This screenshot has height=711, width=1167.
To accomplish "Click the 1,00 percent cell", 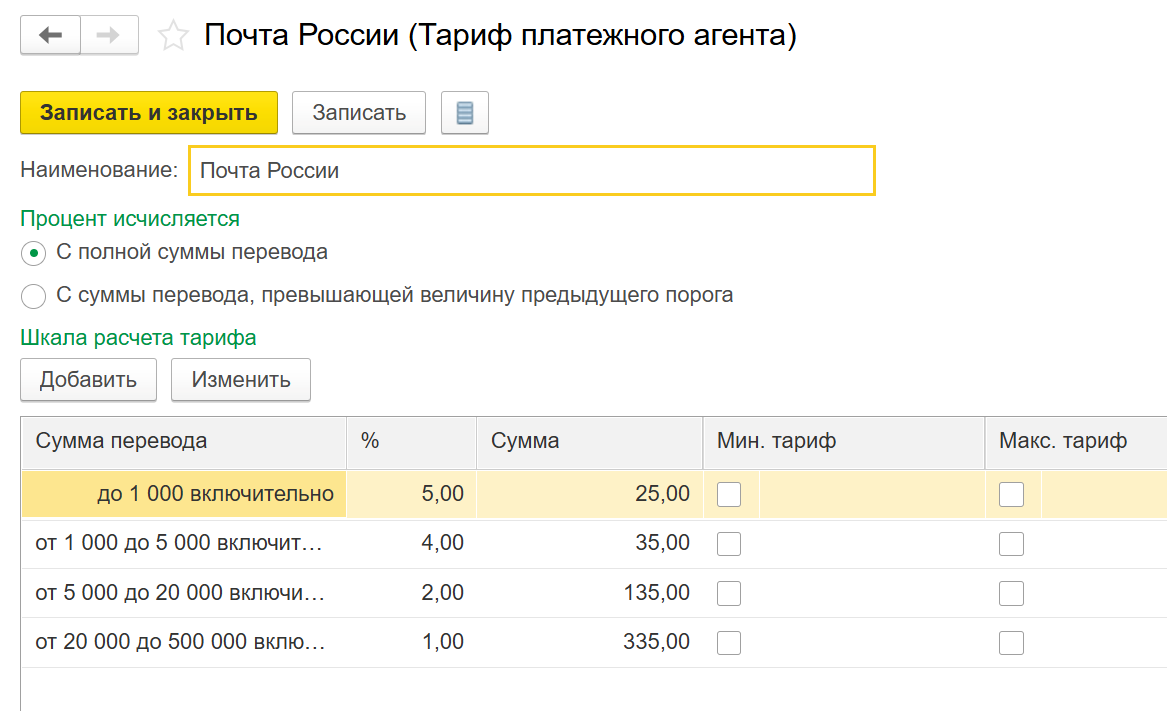I will pyautogui.click(x=412, y=643).
